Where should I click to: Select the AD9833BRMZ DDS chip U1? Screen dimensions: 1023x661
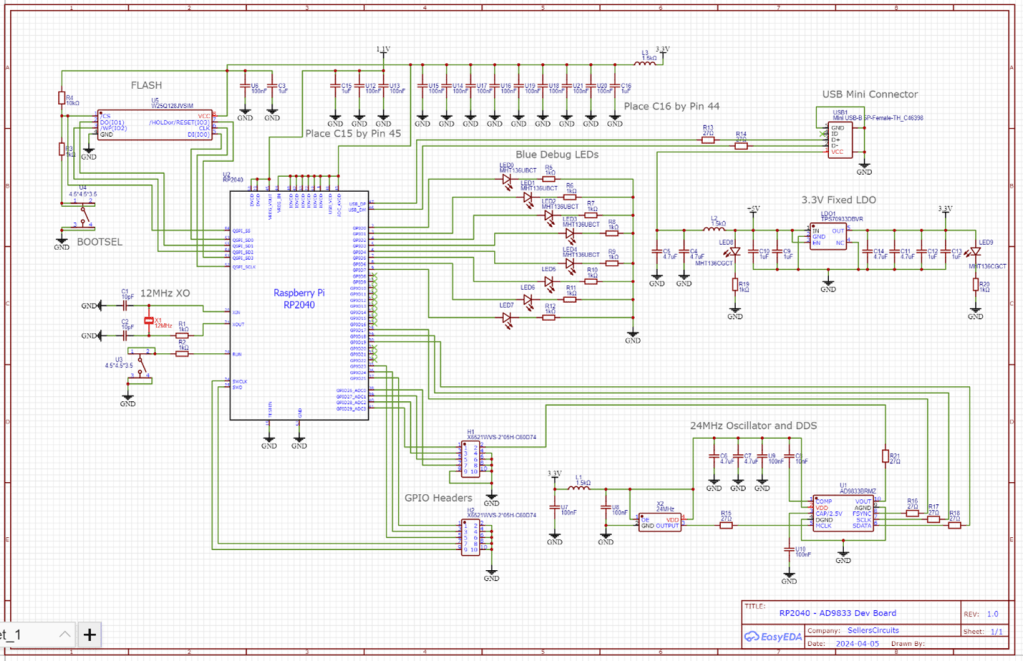843,513
